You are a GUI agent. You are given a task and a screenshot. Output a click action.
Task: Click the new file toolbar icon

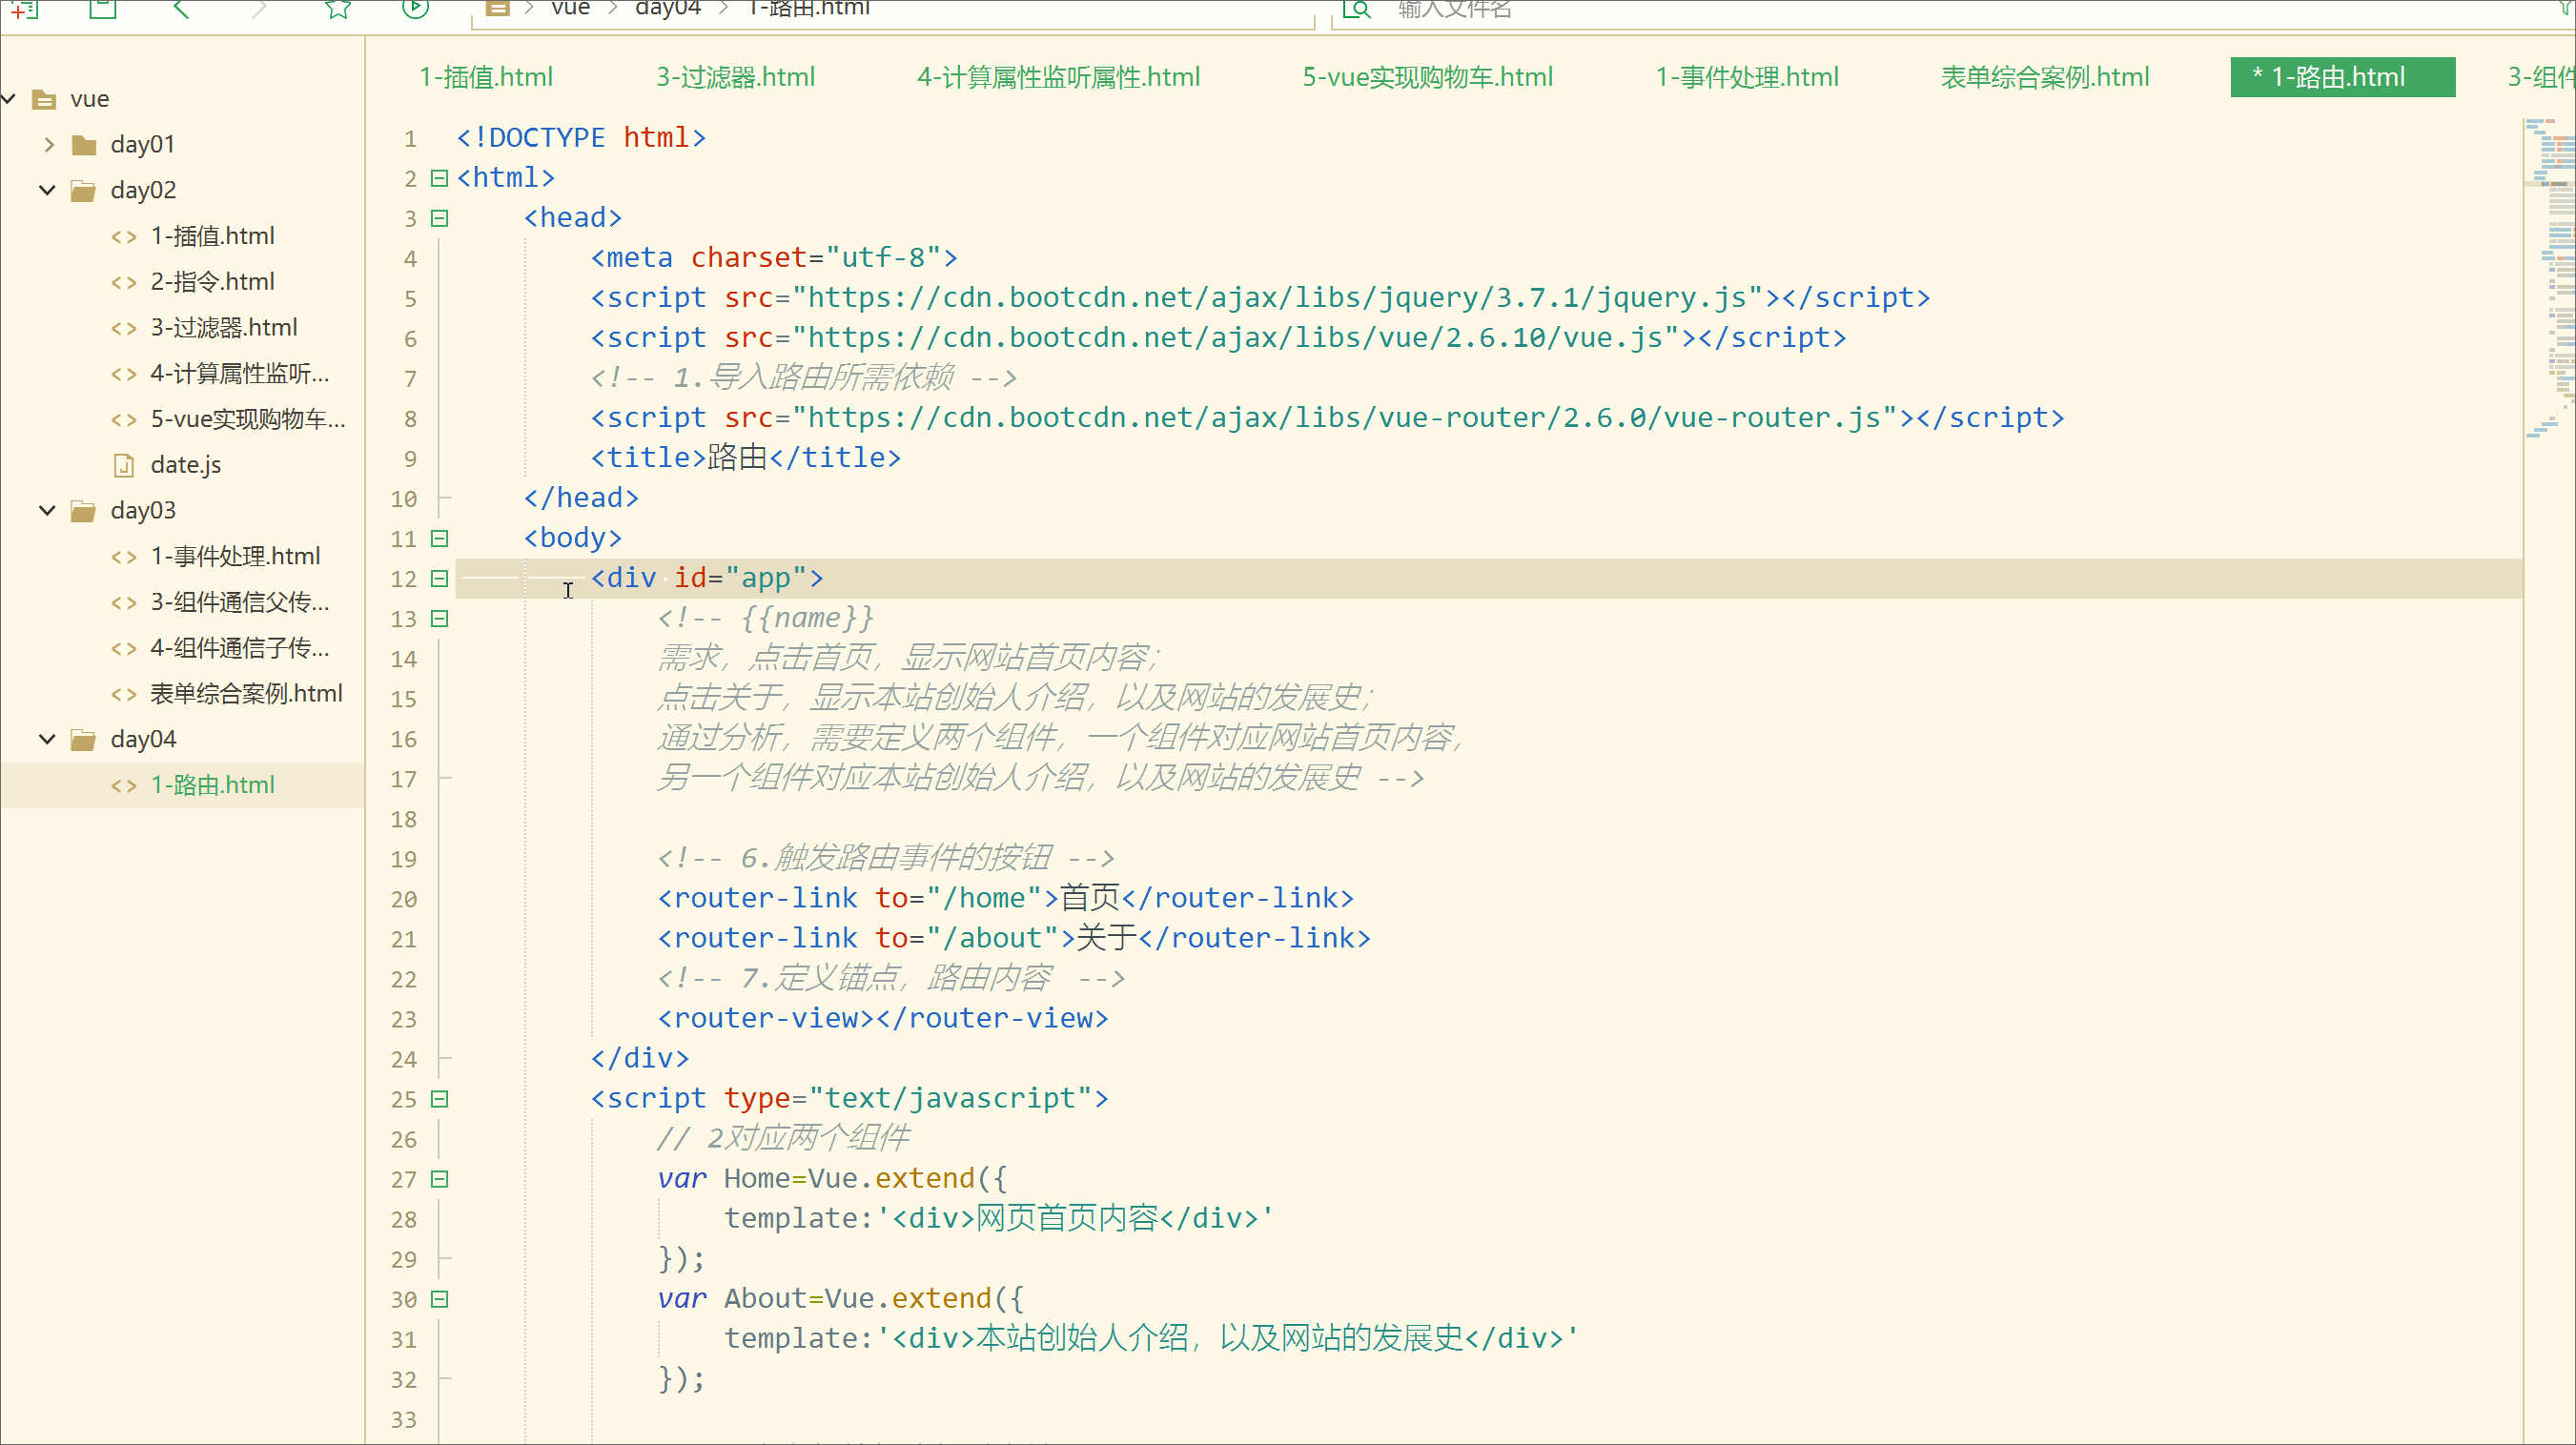(25, 10)
